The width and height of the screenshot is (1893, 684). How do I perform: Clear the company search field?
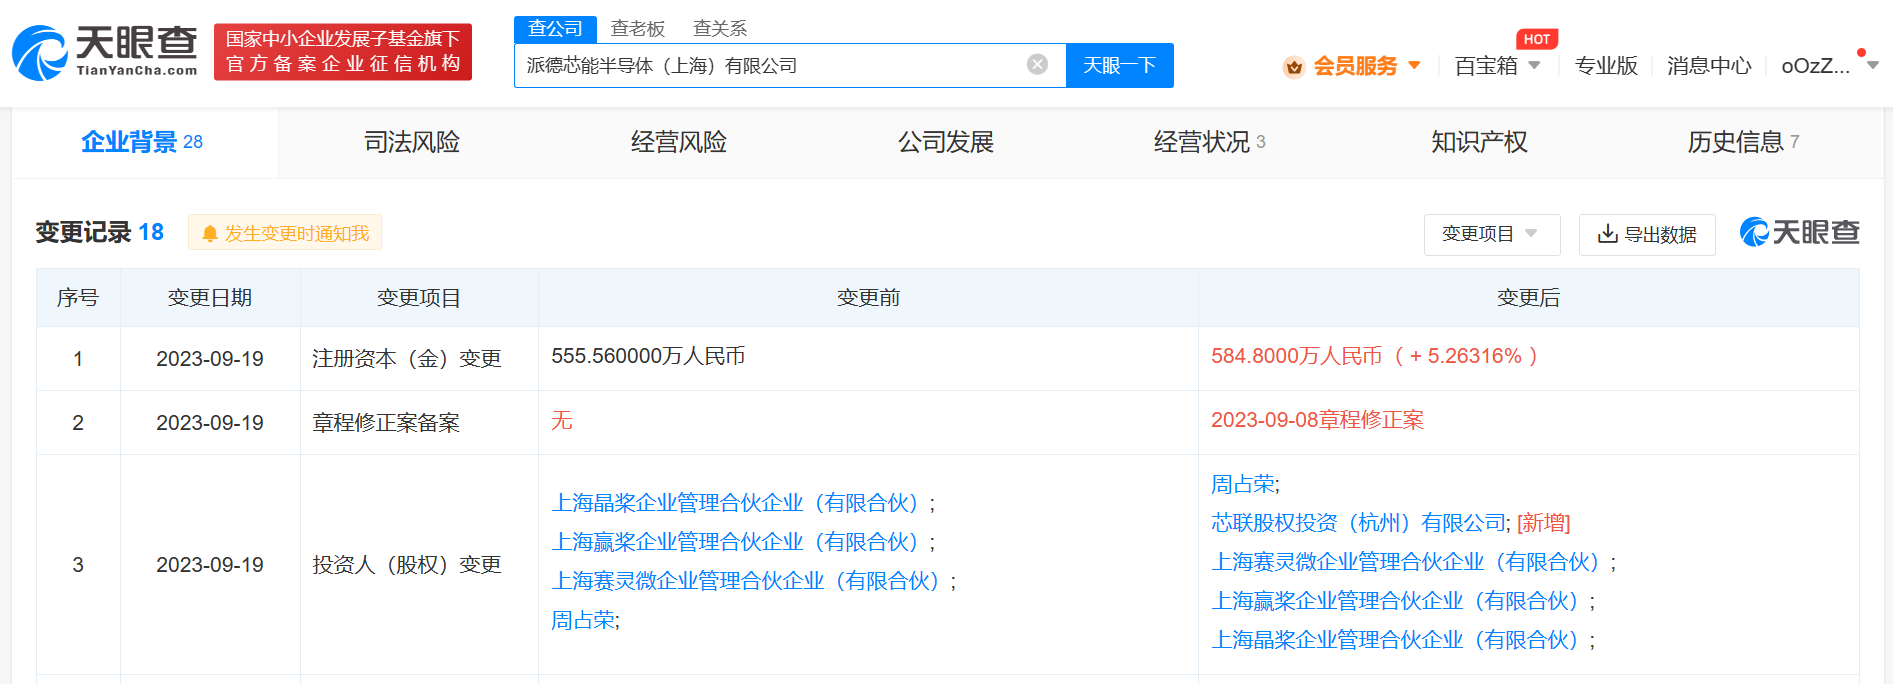tap(1037, 65)
